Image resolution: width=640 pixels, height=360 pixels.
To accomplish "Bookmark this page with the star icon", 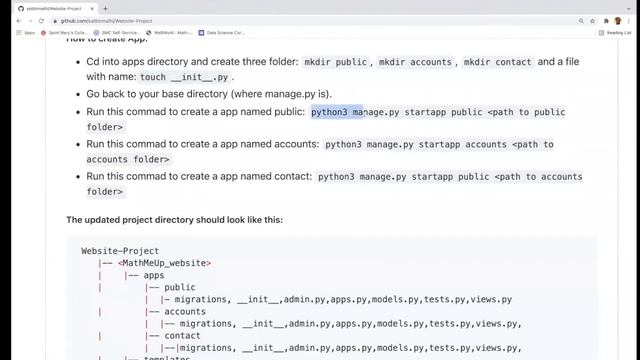I will 592,21.
